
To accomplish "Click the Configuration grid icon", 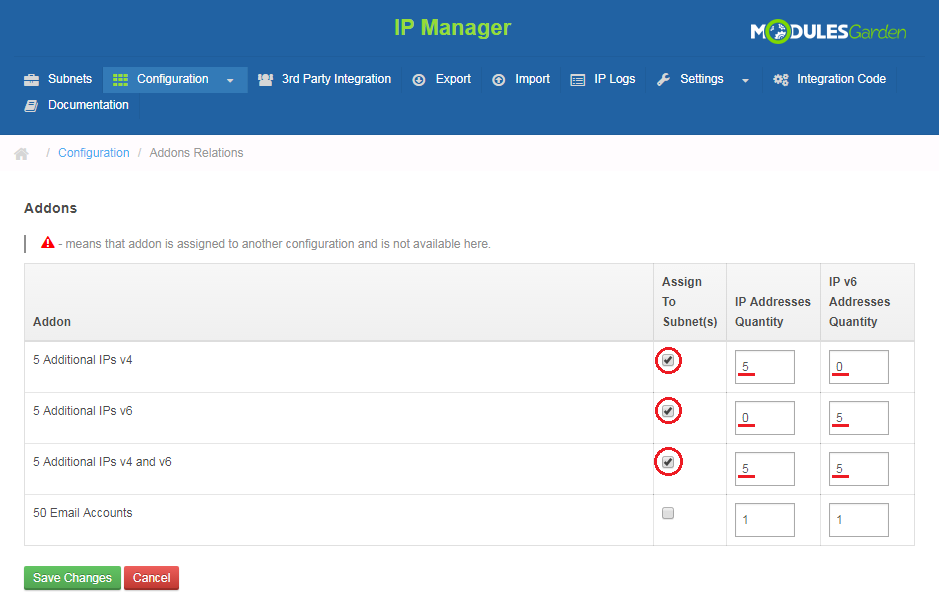I will pos(120,80).
